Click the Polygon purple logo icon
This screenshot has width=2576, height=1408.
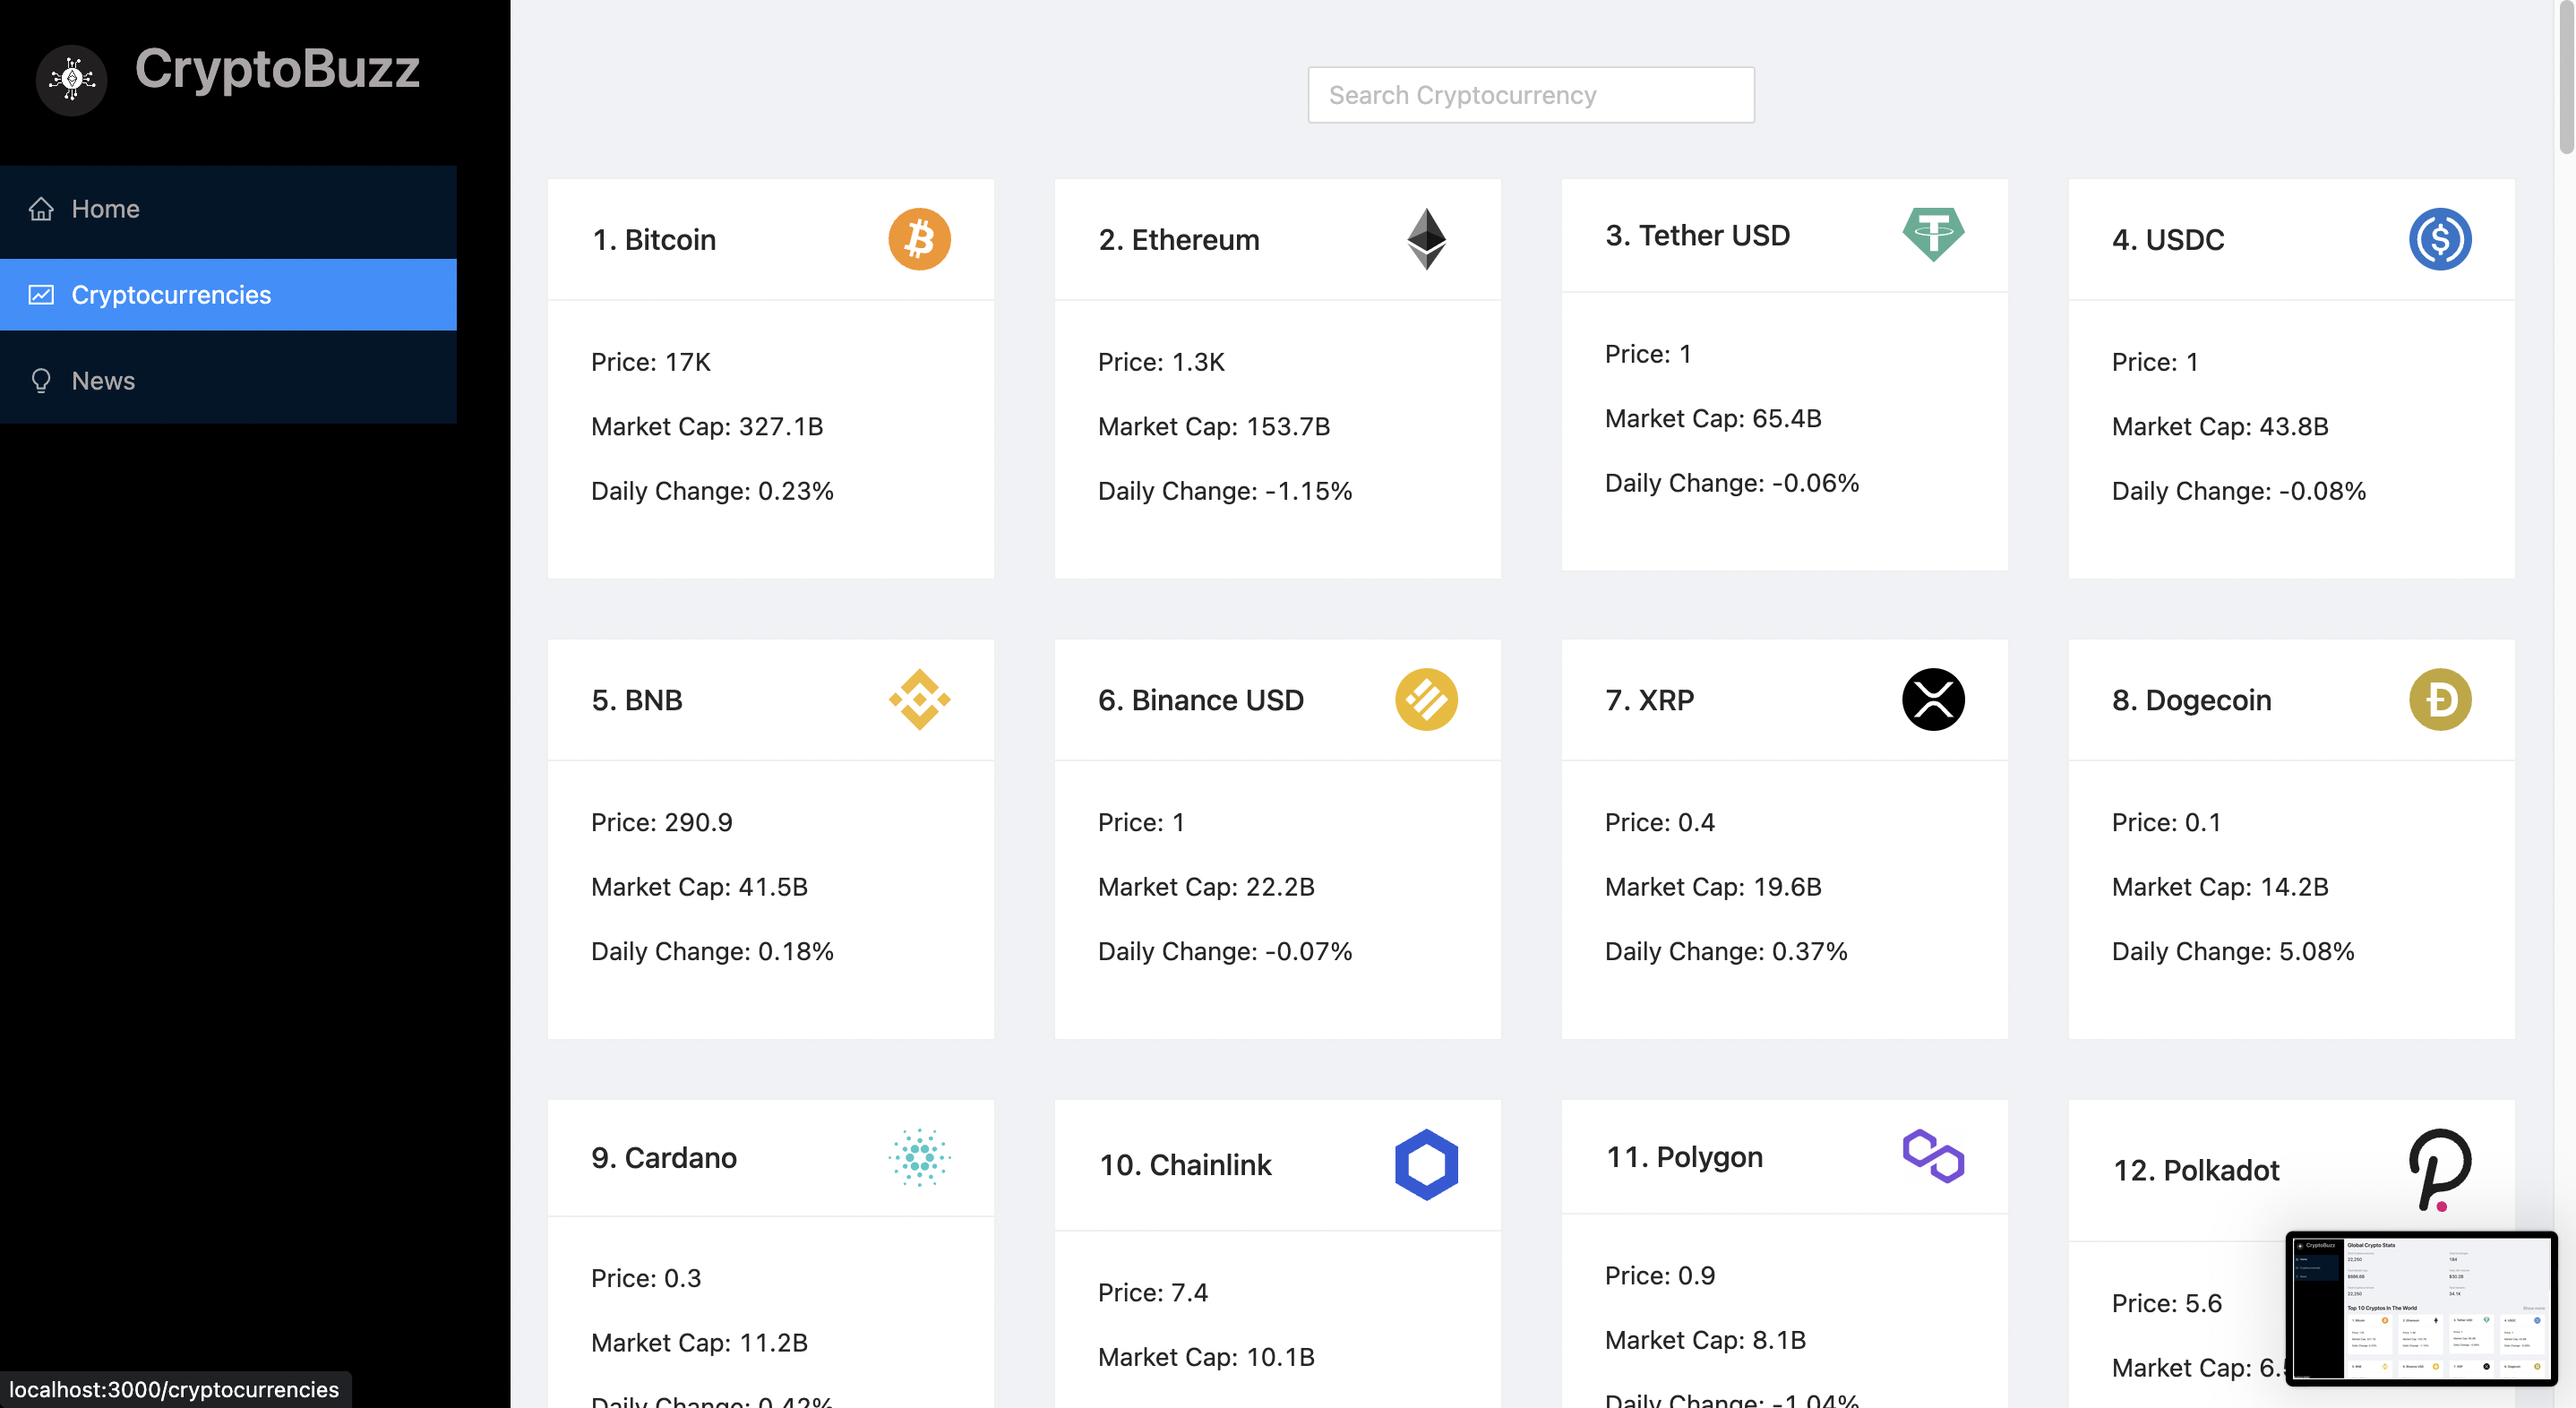tap(1933, 1156)
